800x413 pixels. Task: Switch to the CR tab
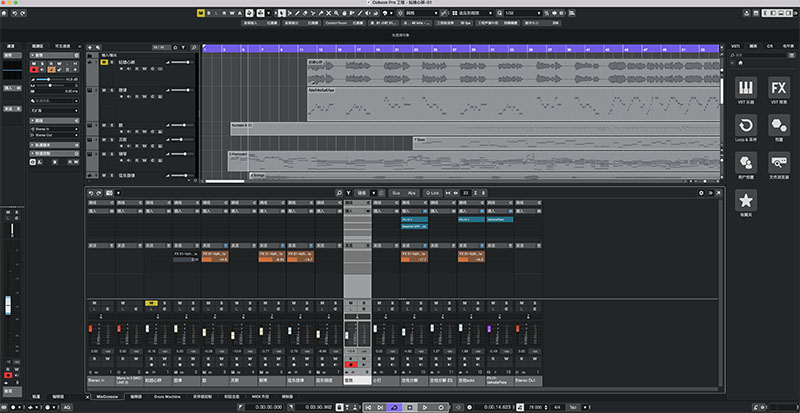tap(770, 46)
